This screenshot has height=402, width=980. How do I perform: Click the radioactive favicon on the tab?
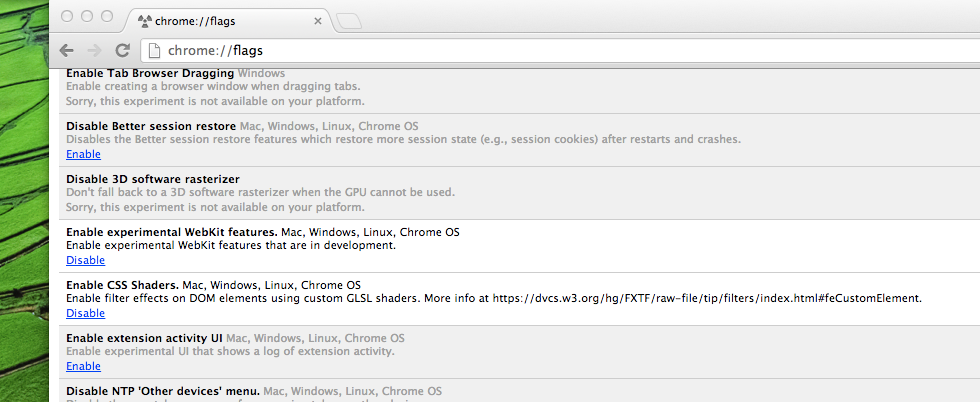pos(143,20)
